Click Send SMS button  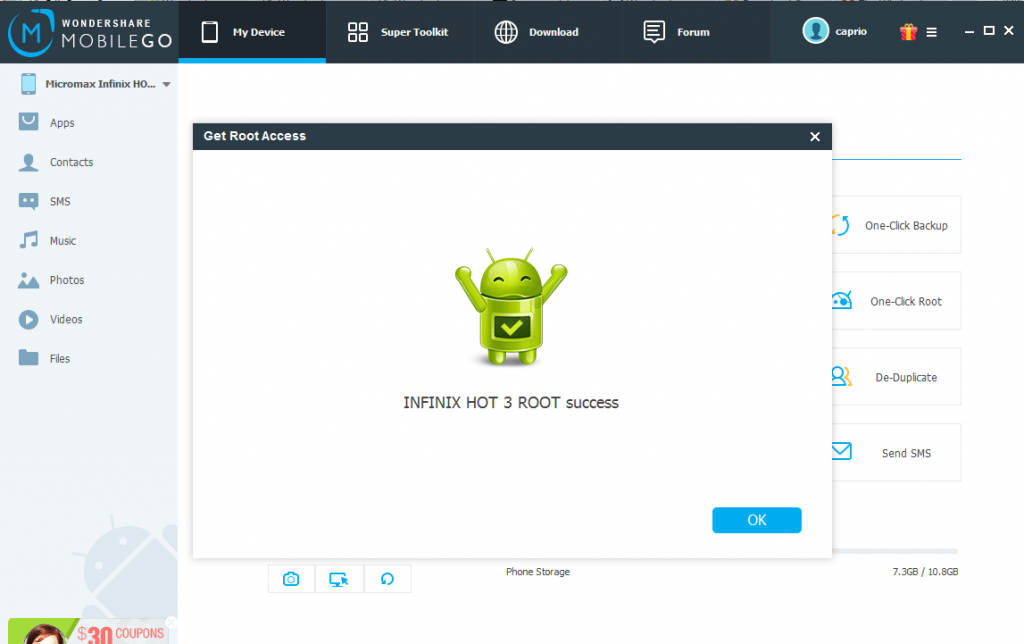(896, 453)
